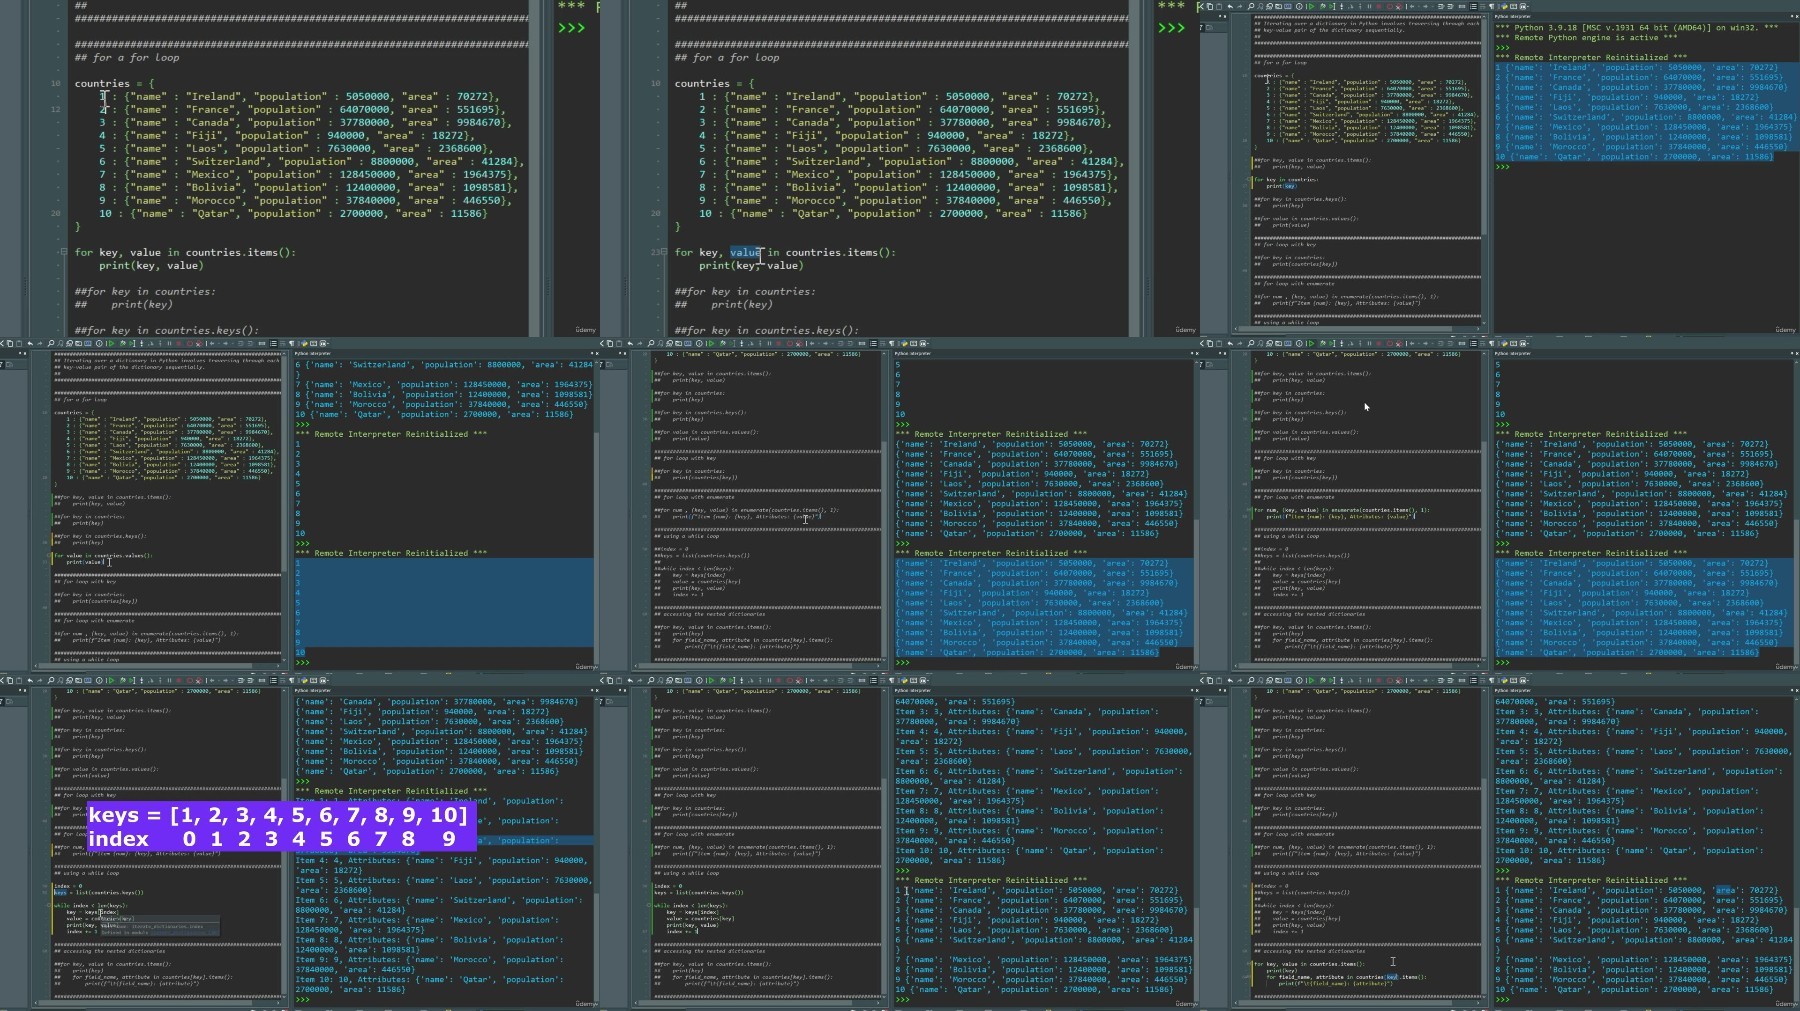Open the last toolbar icon's dropdown arrow above the Python 3.9.18 banner
The image size is (1800, 1011).
tap(1528, 6)
